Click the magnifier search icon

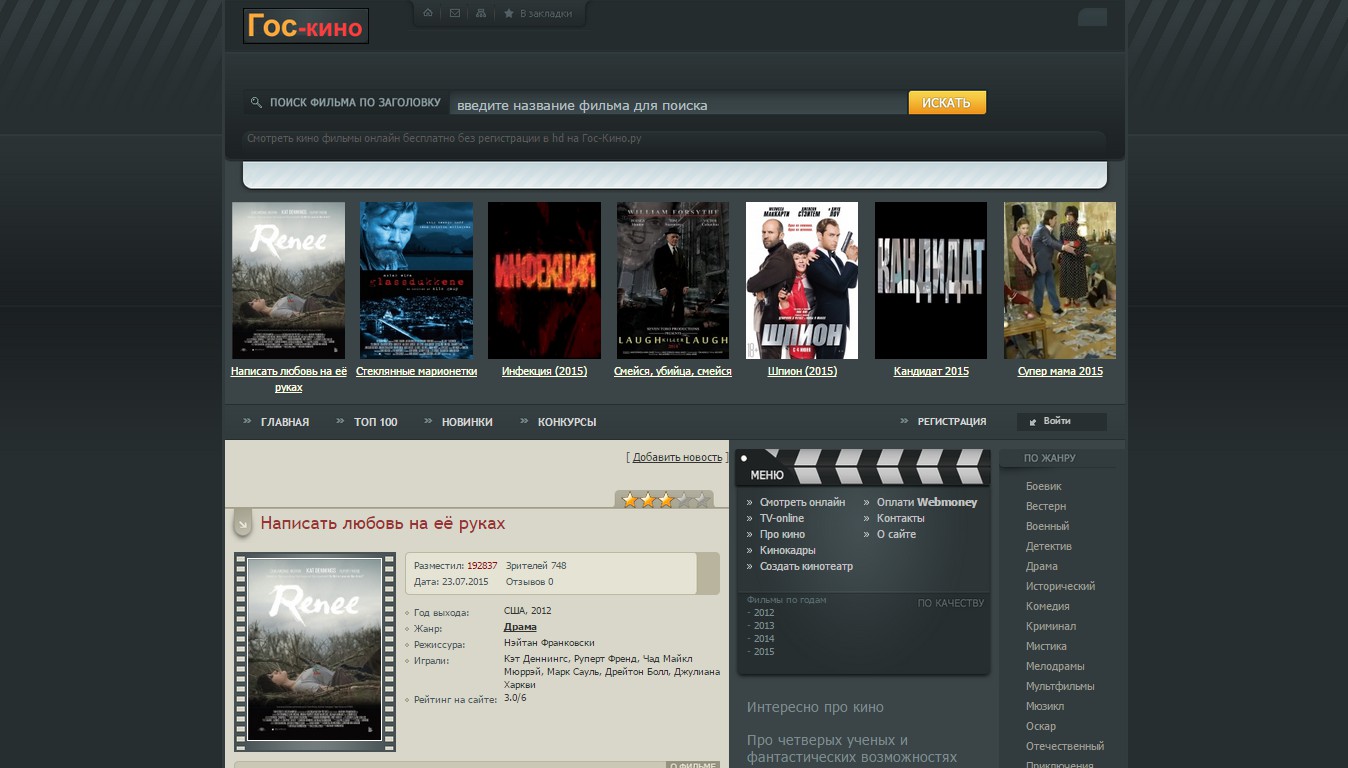pos(256,102)
